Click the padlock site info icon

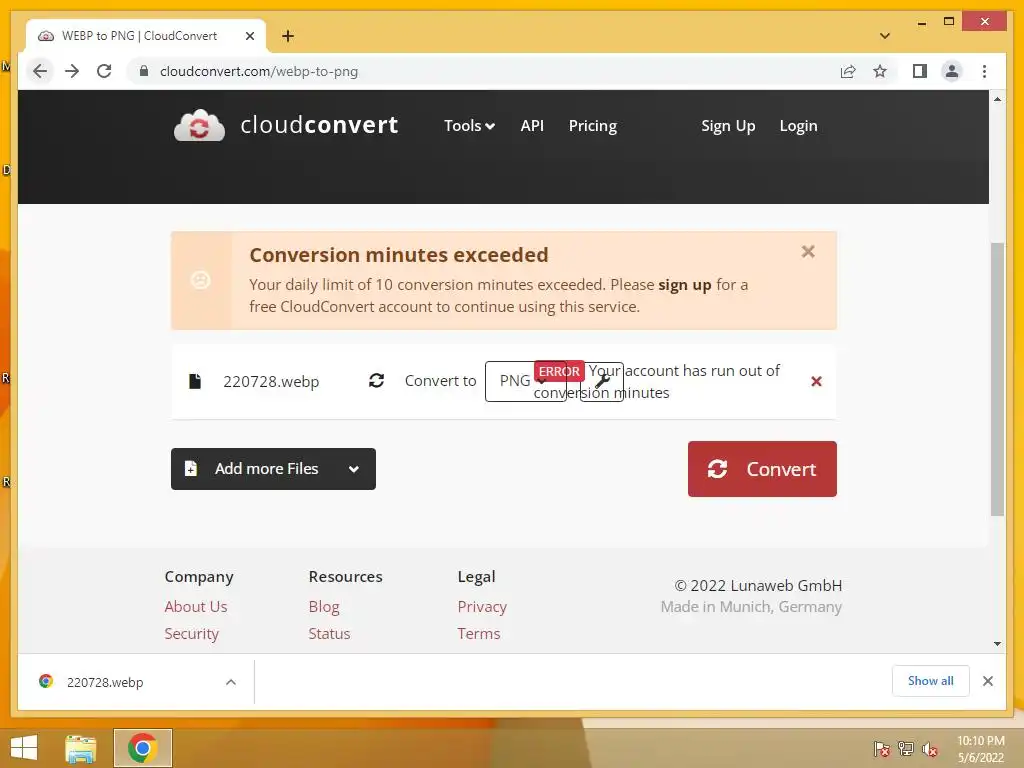pos(144,71)
